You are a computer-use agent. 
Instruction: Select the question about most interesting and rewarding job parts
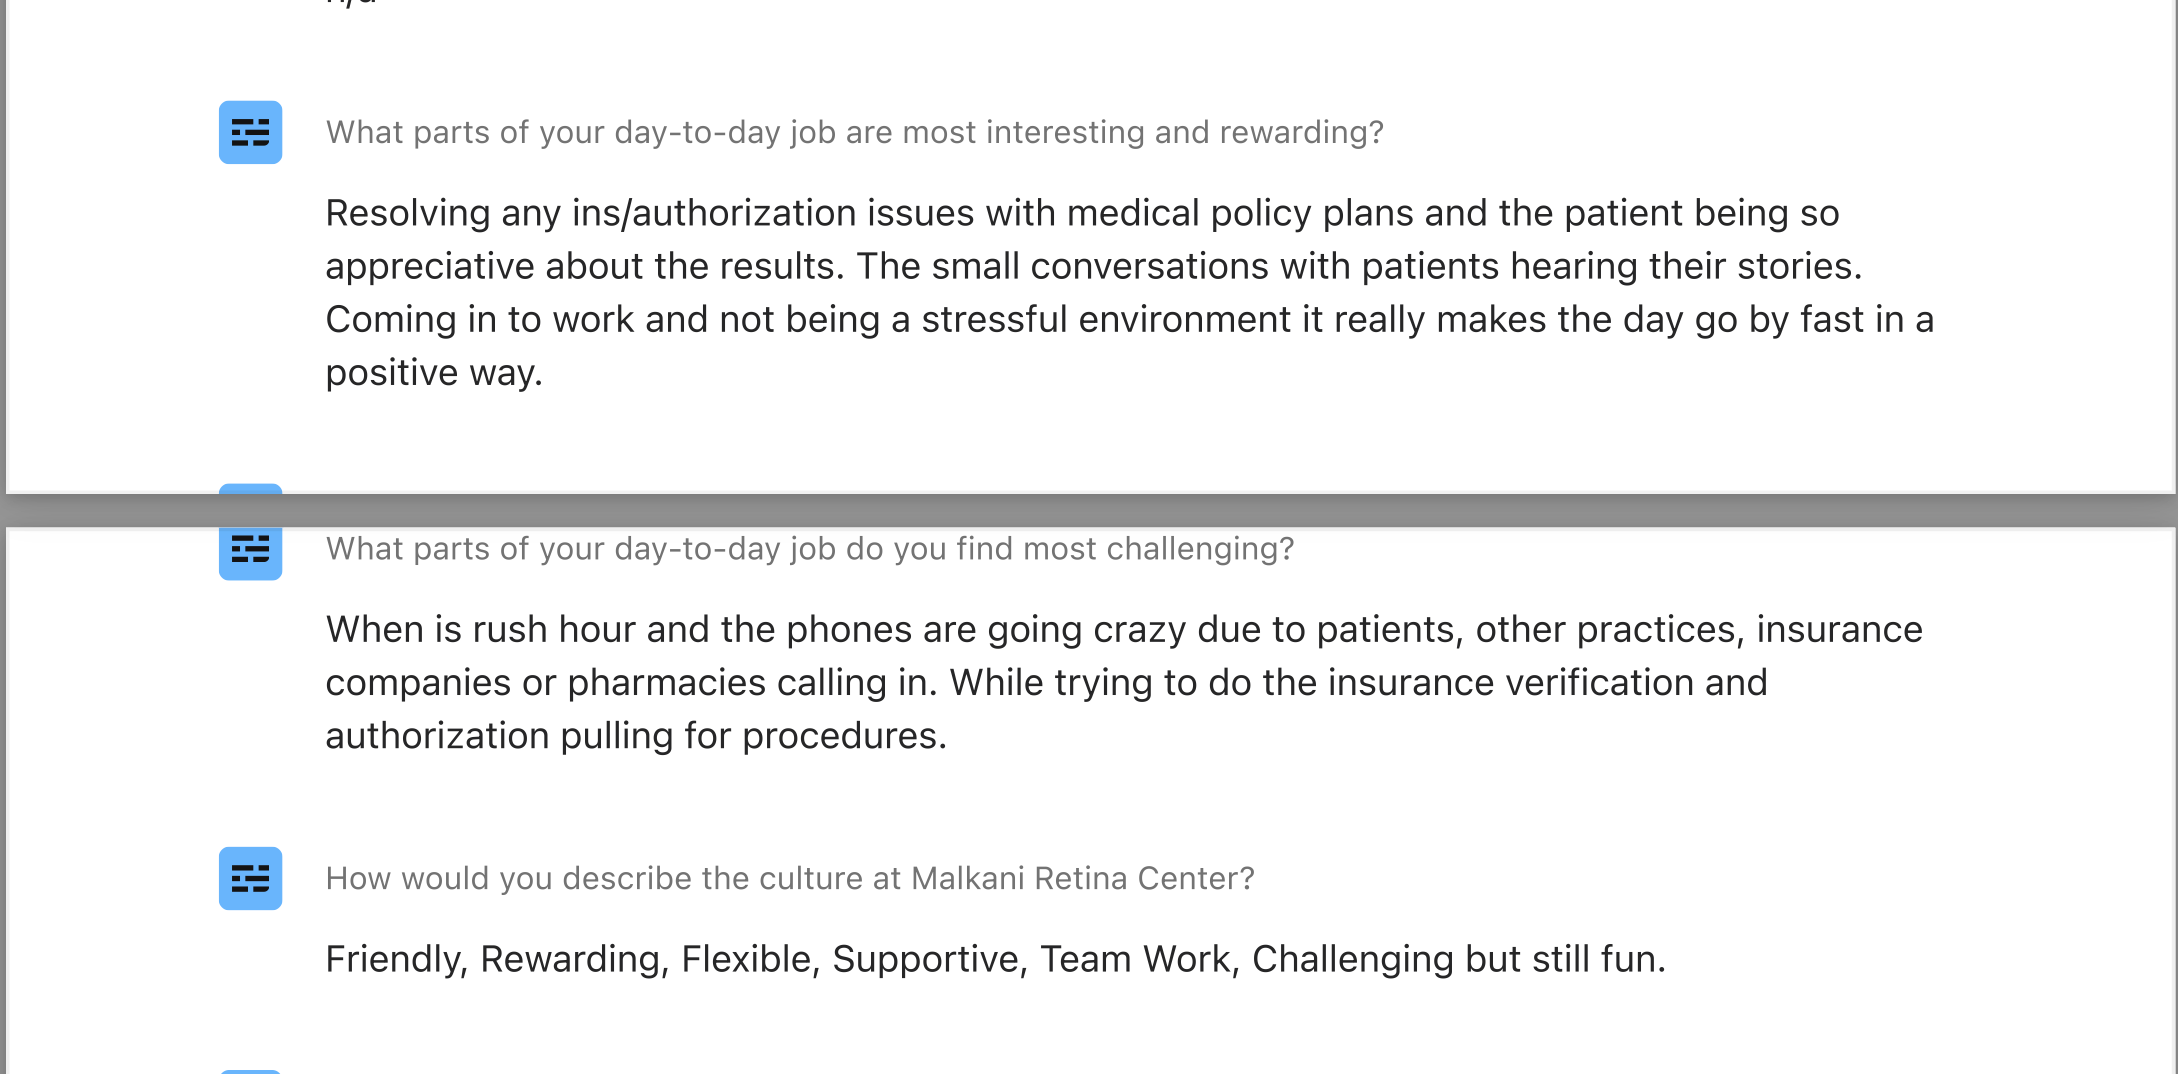click(855, 132)
